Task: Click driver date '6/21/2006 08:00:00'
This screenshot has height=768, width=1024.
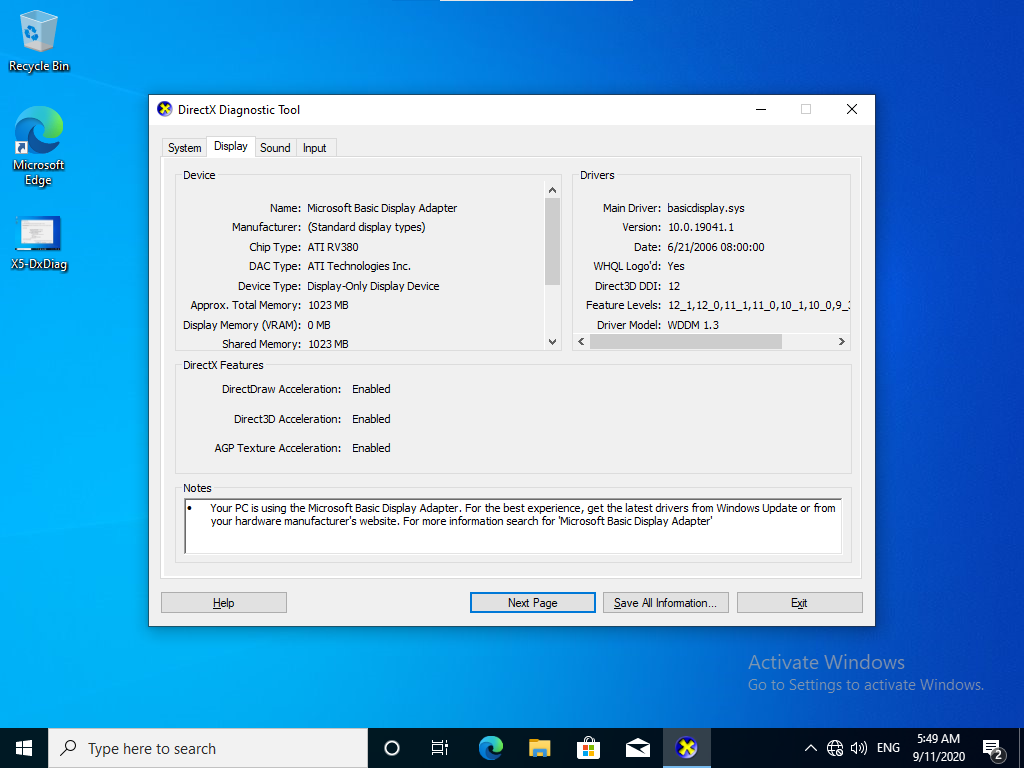Action: (x=716, y=247)
